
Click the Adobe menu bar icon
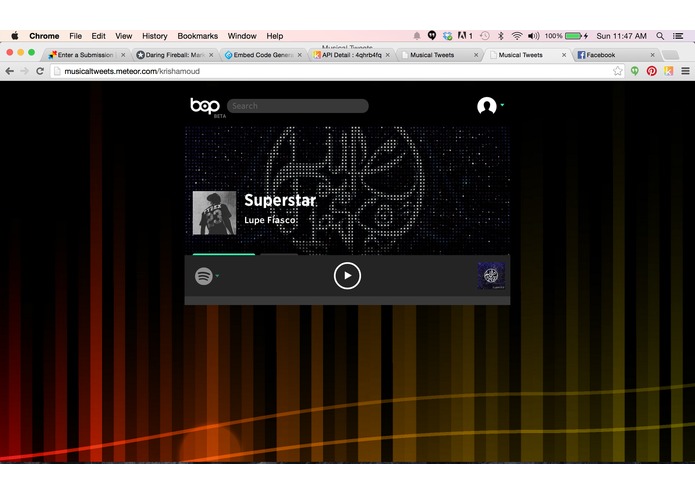(x=465, y=35)
